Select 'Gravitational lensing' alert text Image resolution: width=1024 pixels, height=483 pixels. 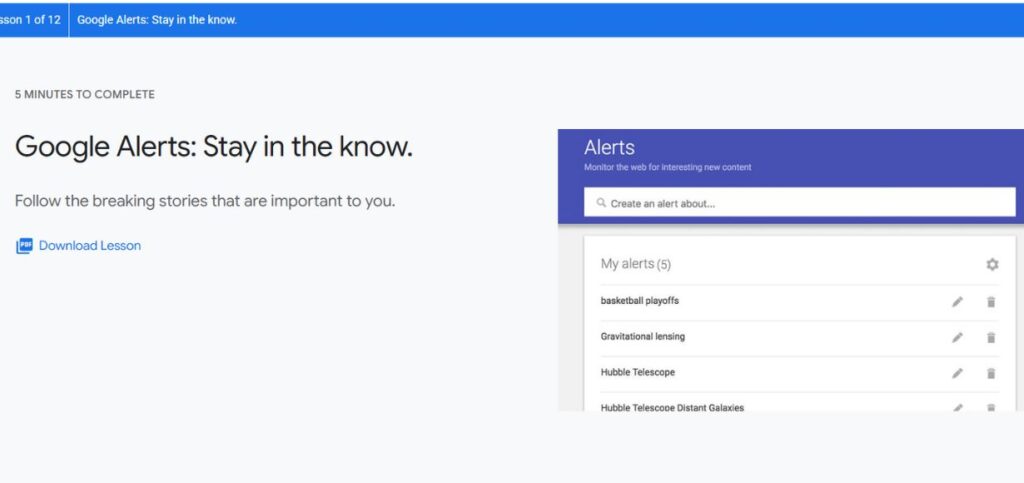643,337
